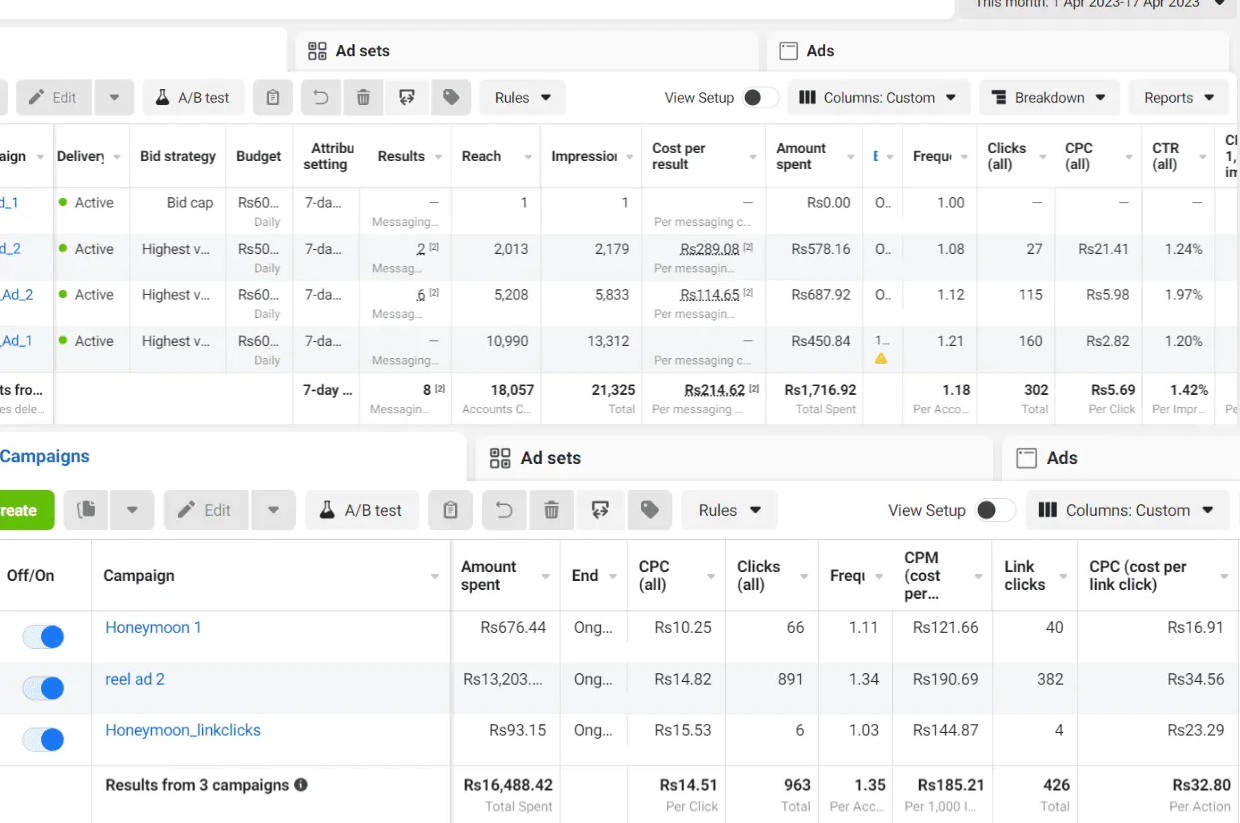This screenshot has width=1240, height=823.
Task: Click the trash delete icon in upper toolbar with Breakdown
Action: [363, 98]
